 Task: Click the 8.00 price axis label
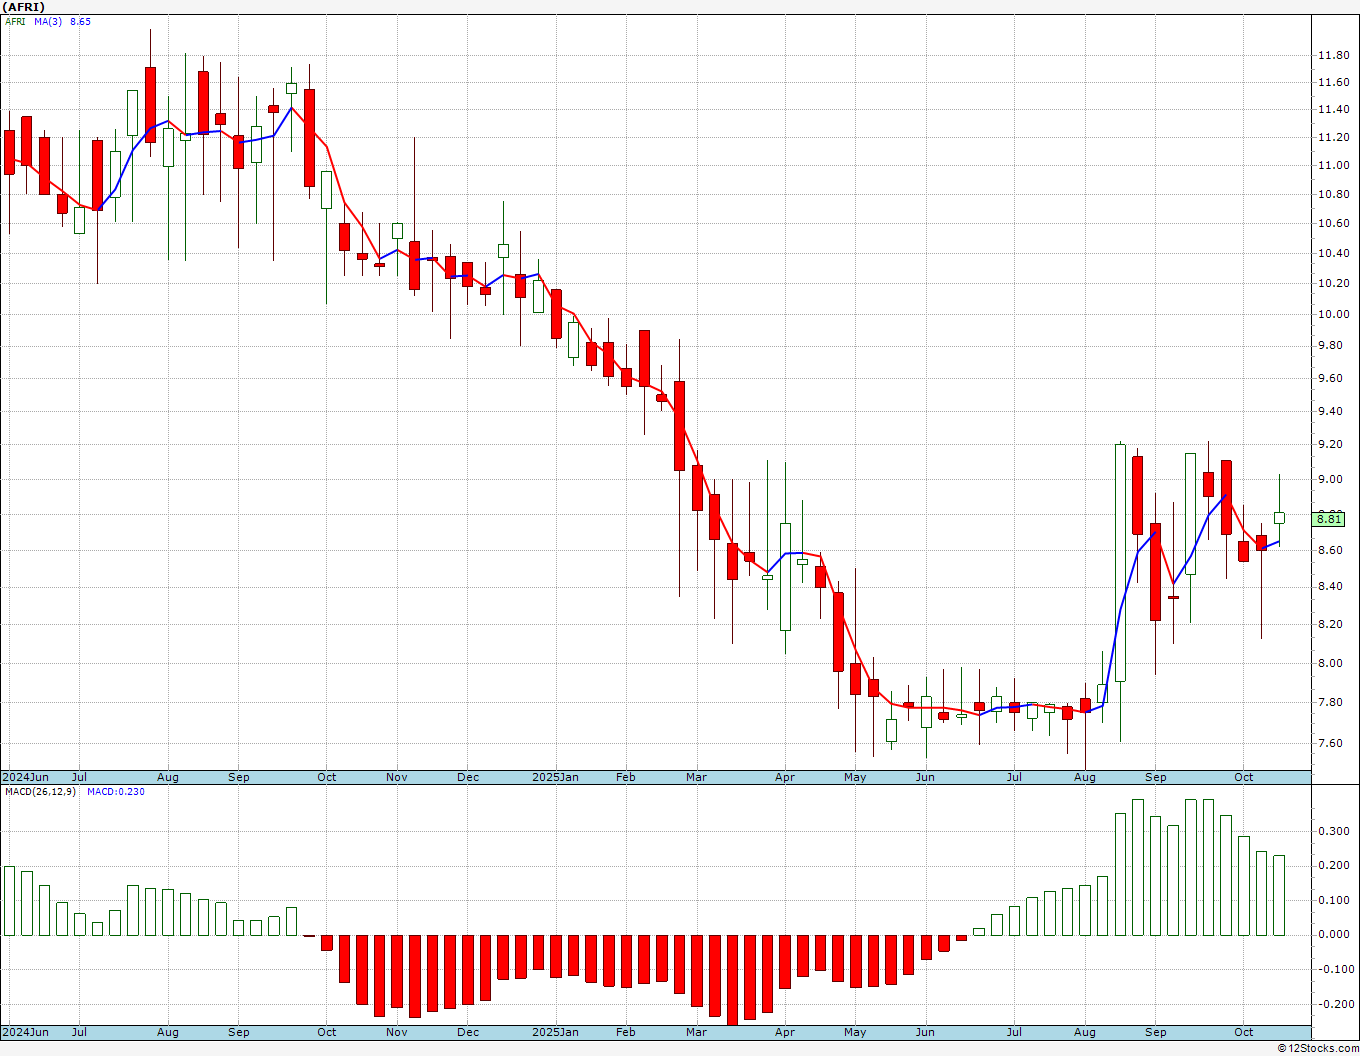[1333, 663]
